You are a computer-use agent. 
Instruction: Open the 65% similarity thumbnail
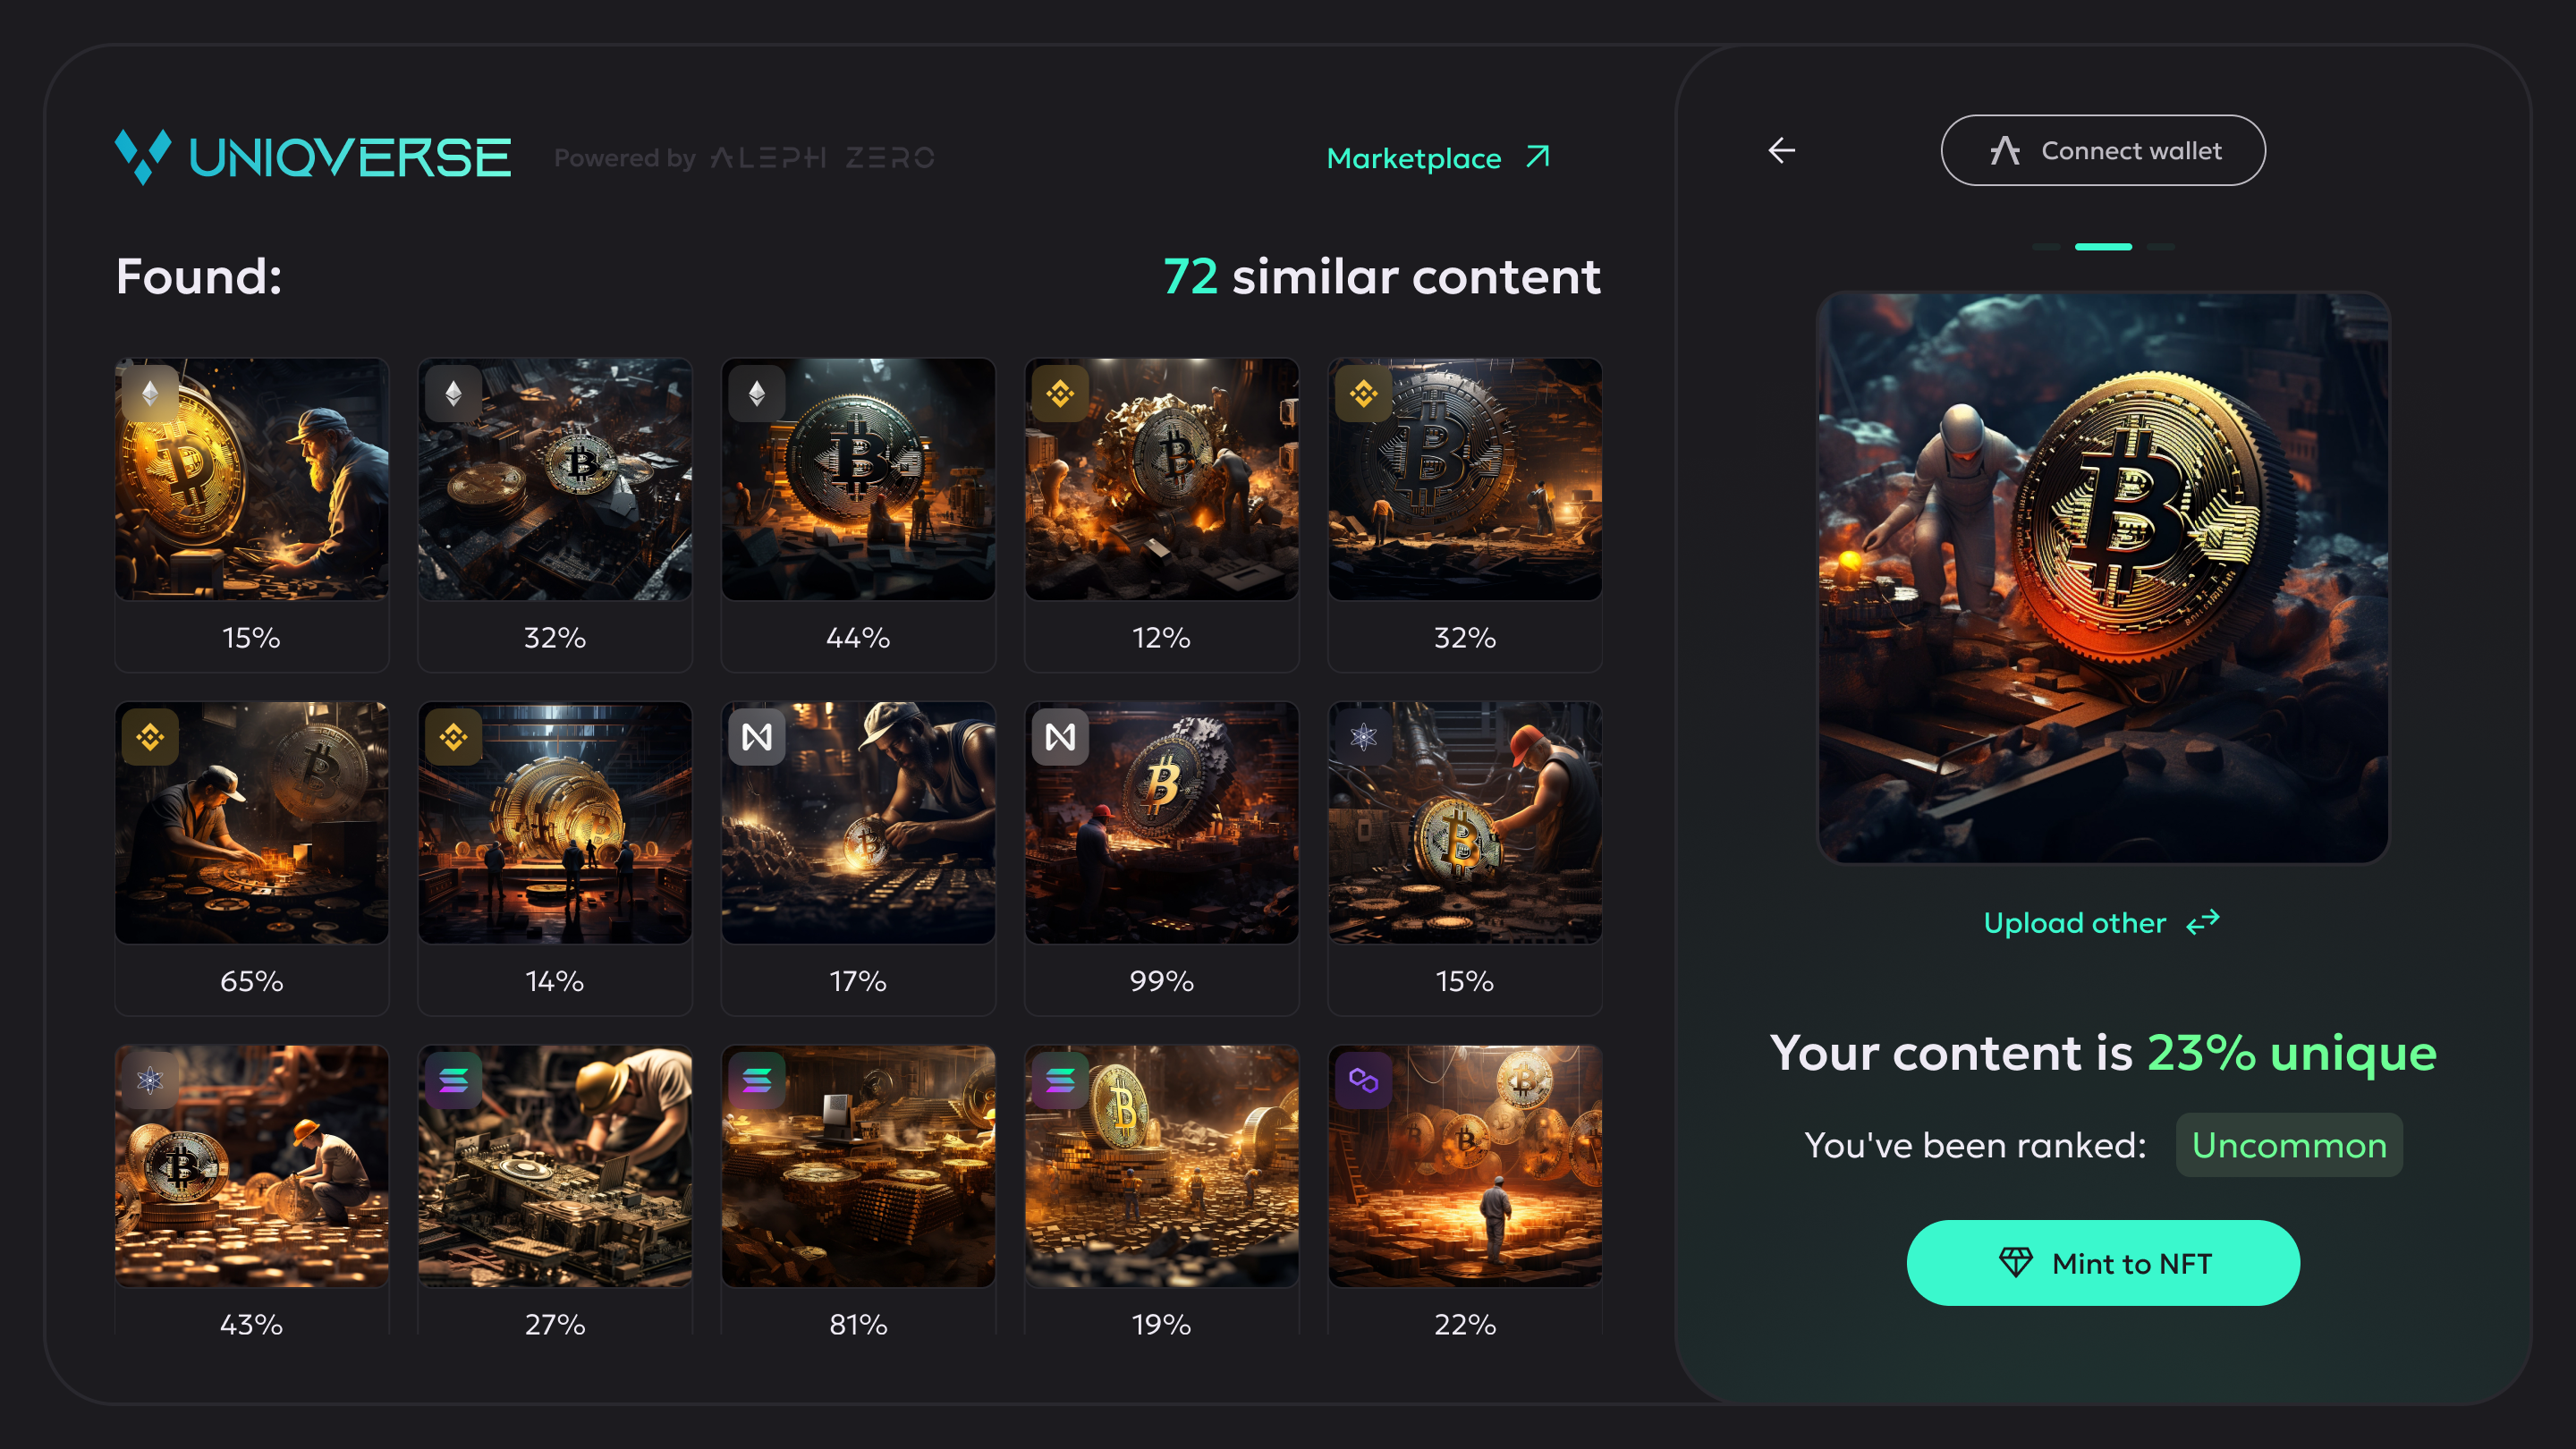click(x=252, y=823)
